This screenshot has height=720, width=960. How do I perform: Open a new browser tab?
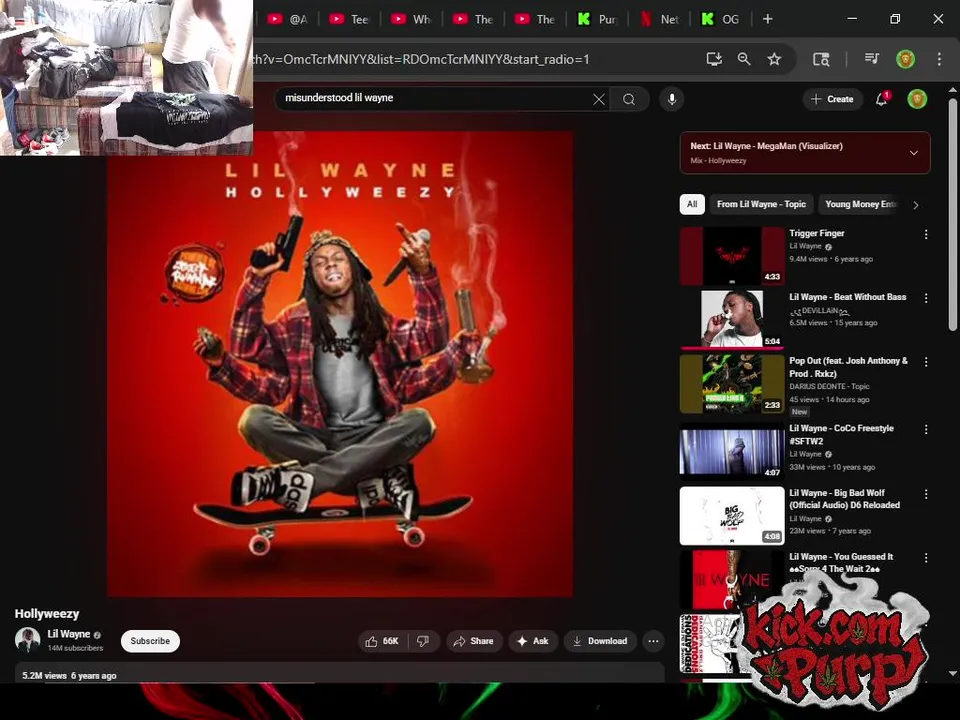(x=767, y=19)
